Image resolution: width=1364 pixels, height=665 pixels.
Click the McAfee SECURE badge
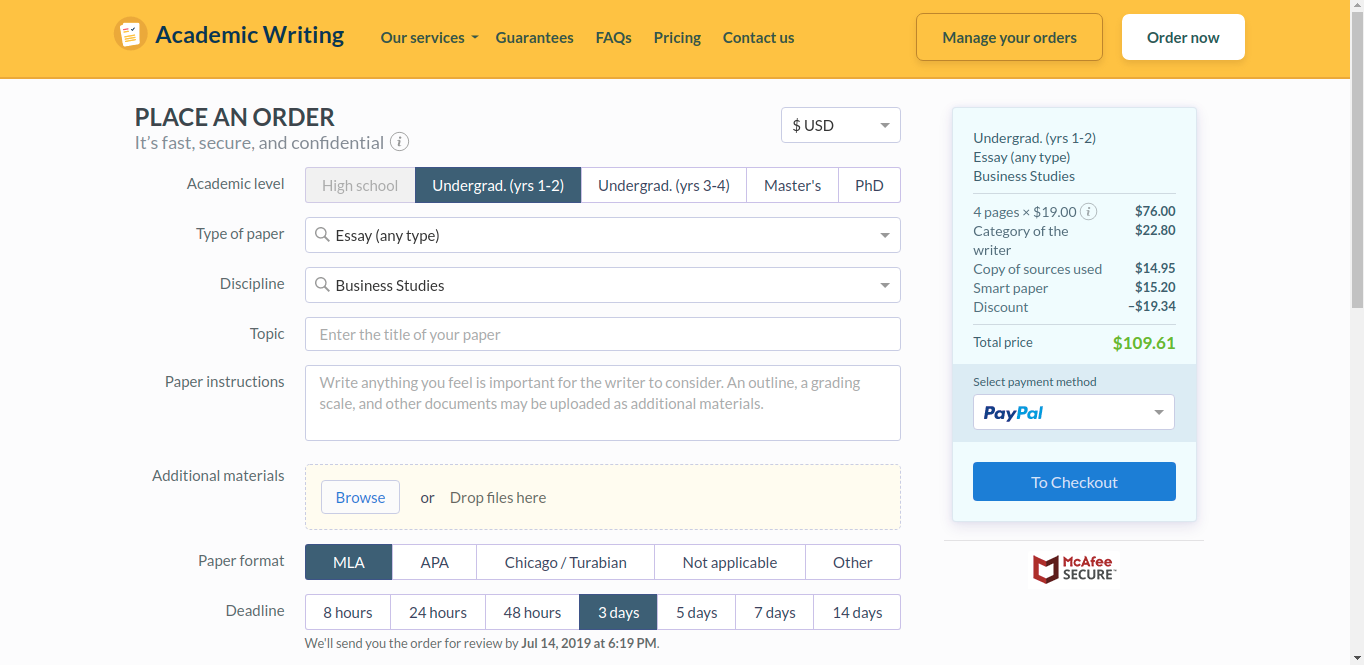pyautogui.click(x=1074, y=569)
